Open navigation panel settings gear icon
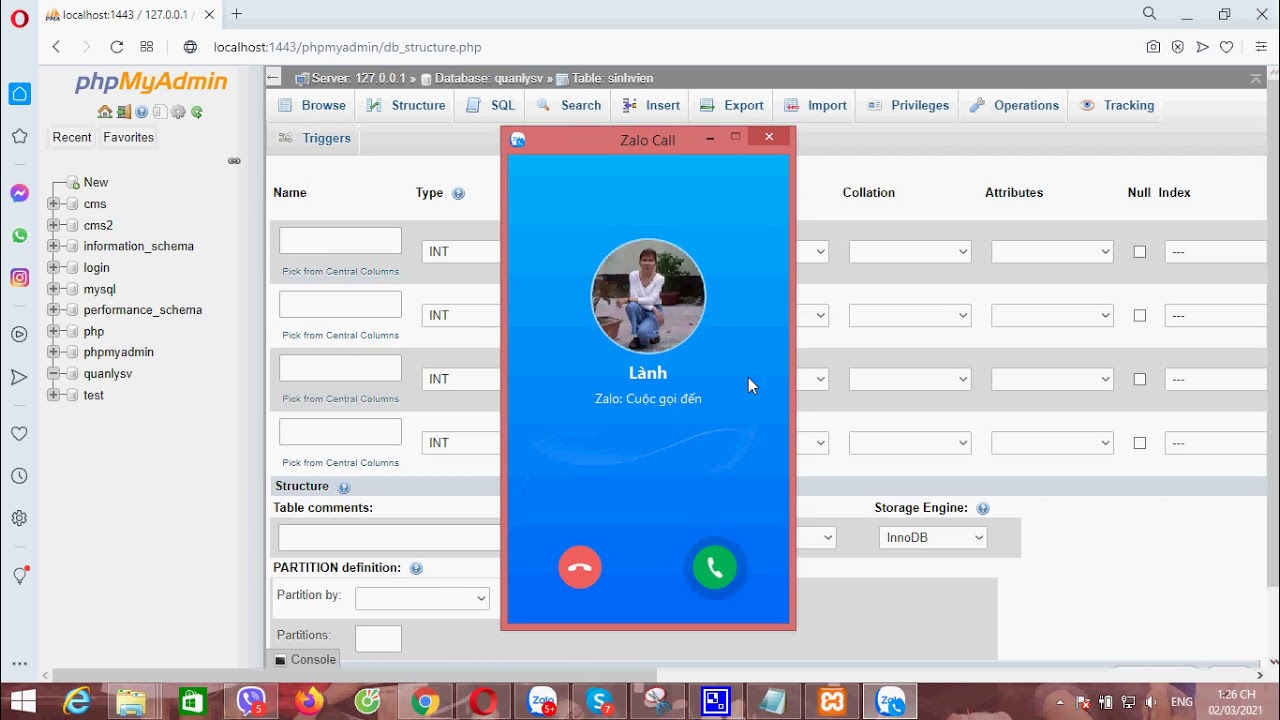 point(178,112)
